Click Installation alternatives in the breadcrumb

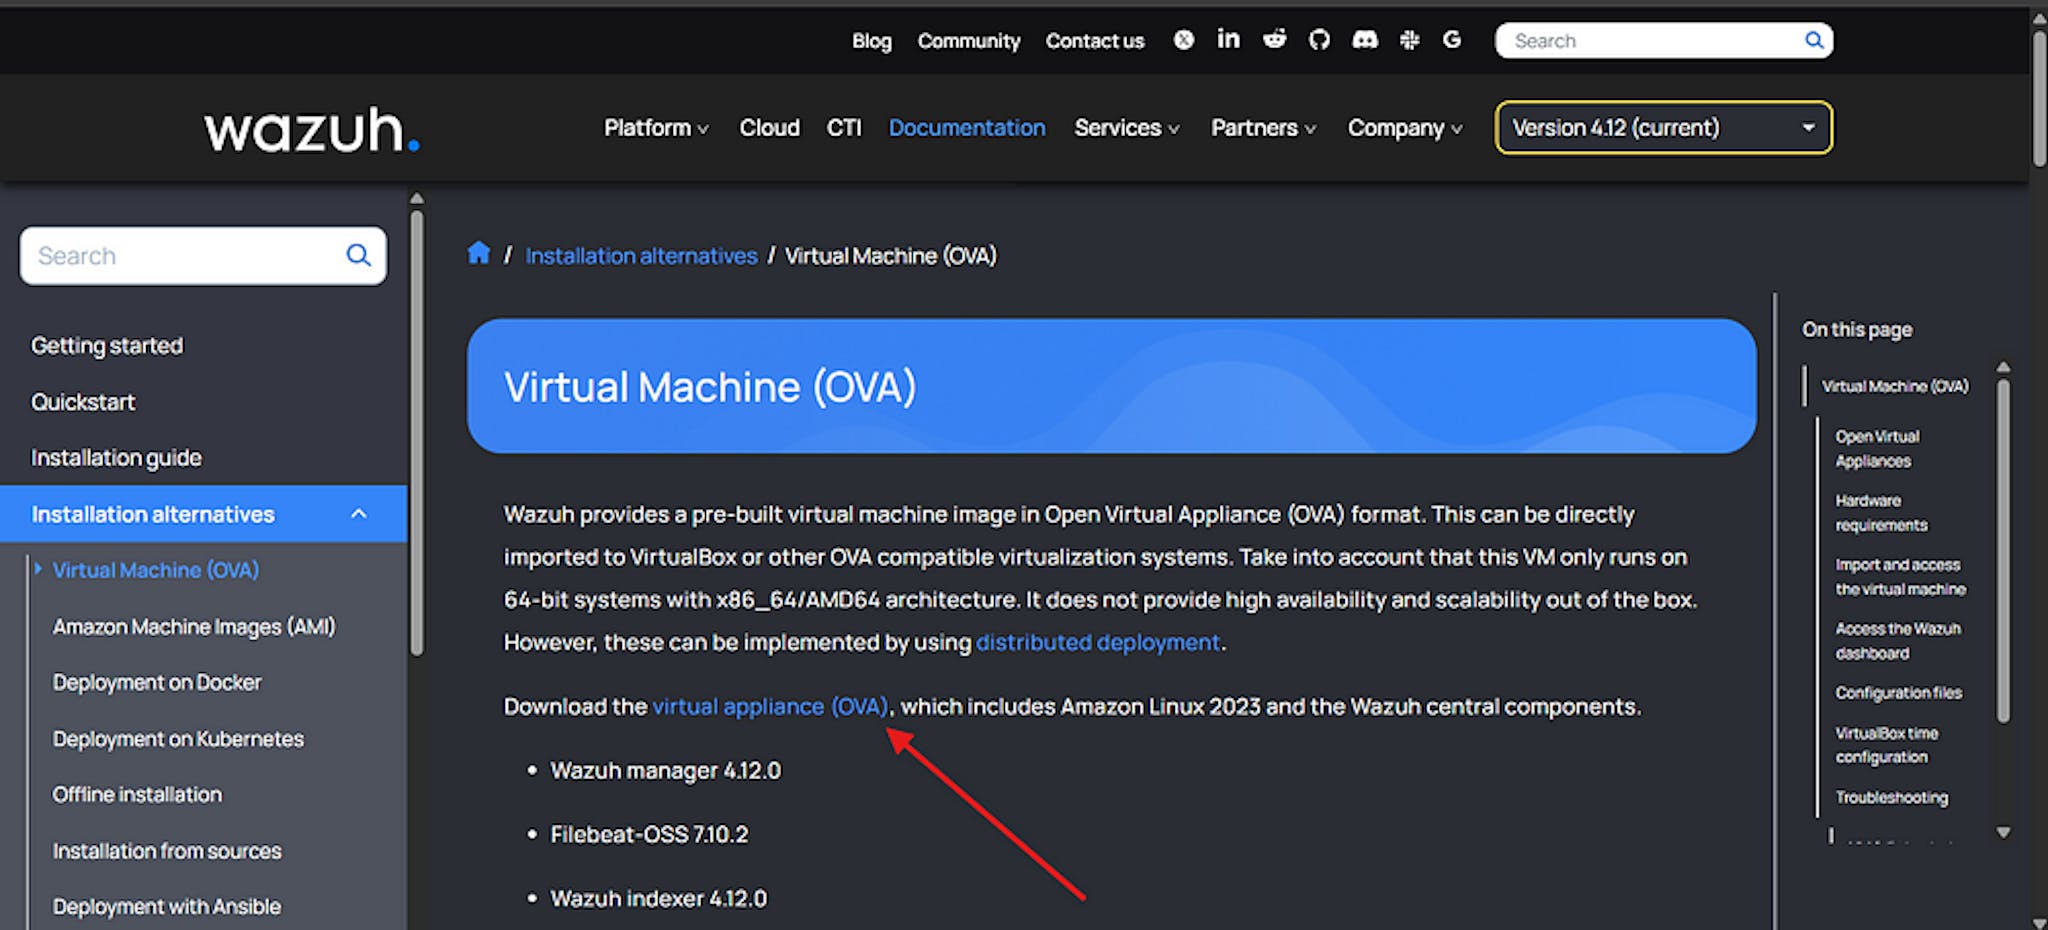[x=641, y=256]
